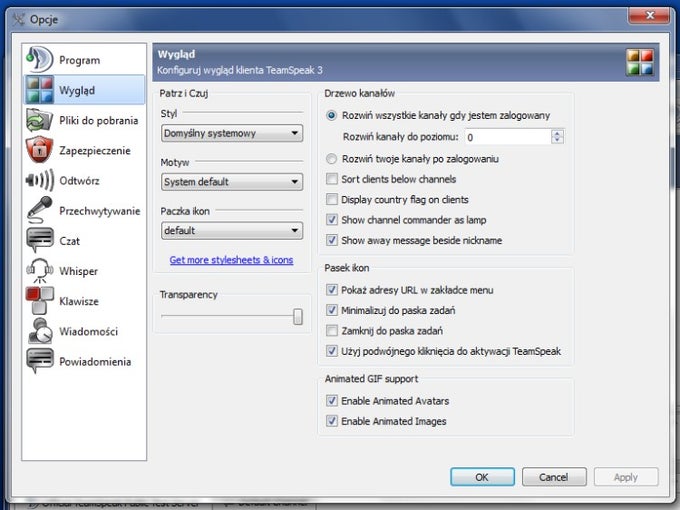The height and width of the screenshot is (510, 680).
Task: Disable Enable Animated Avatars checkbox
Action: (x=332, y=400)
